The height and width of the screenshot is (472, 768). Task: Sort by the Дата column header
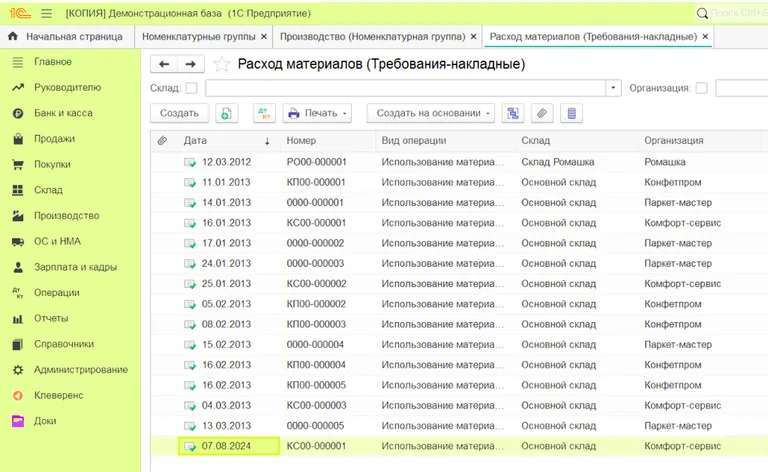(196, 141)
